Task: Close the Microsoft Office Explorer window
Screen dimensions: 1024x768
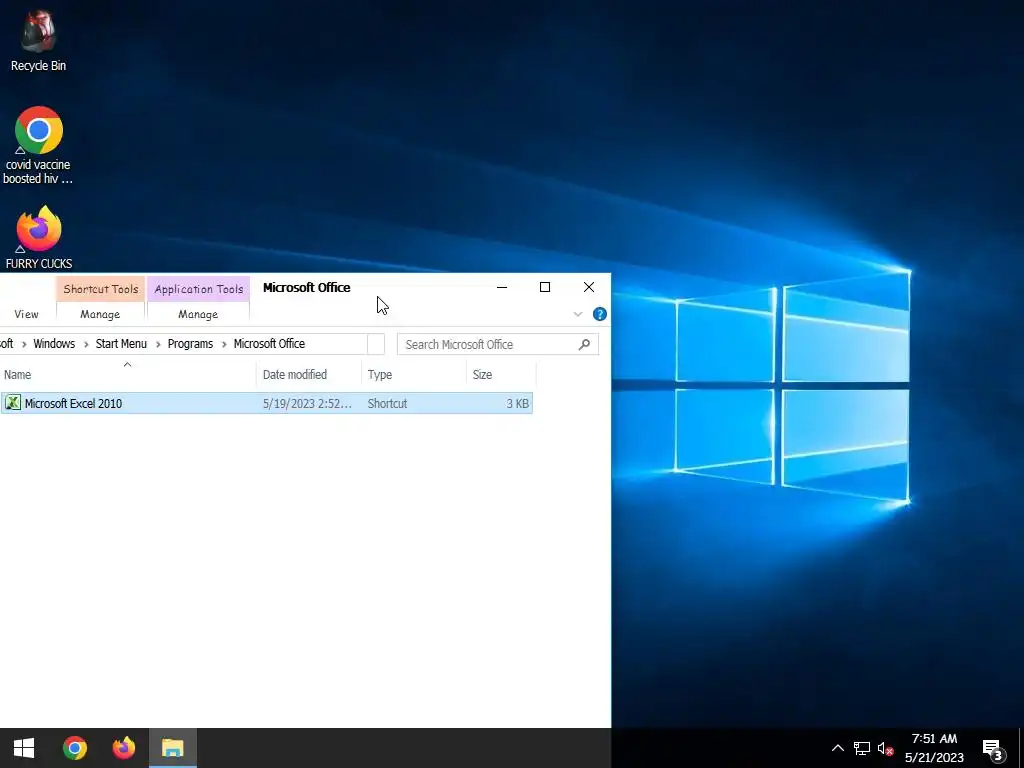Action: (x=588, y=287)
